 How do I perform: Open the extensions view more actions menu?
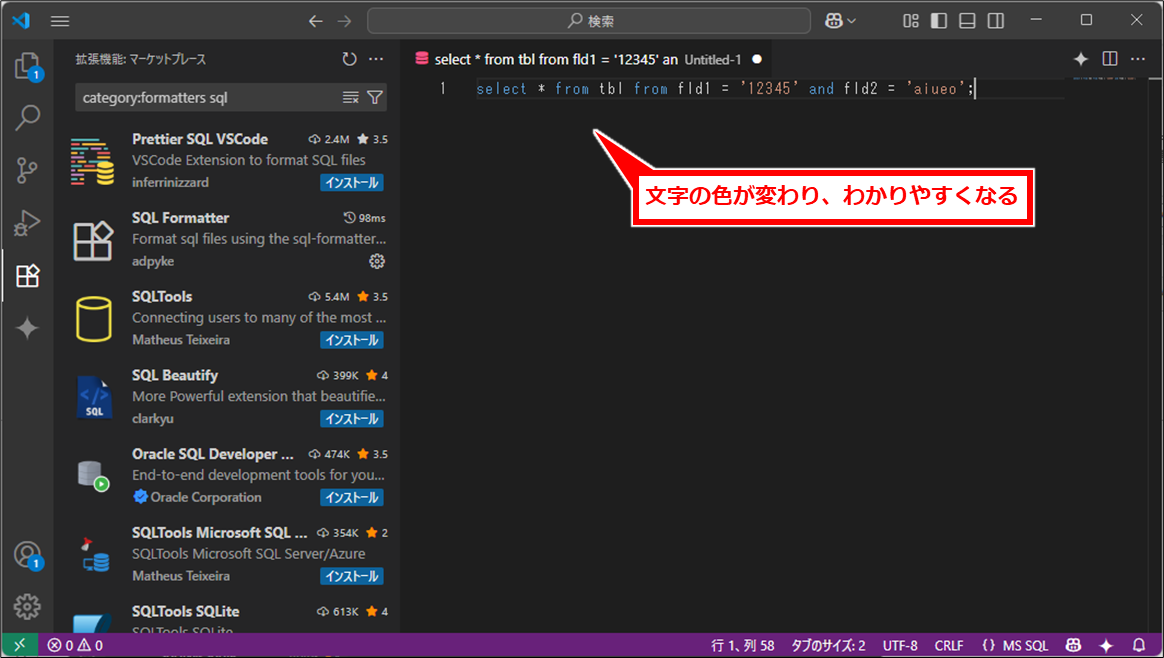point(376,59)
